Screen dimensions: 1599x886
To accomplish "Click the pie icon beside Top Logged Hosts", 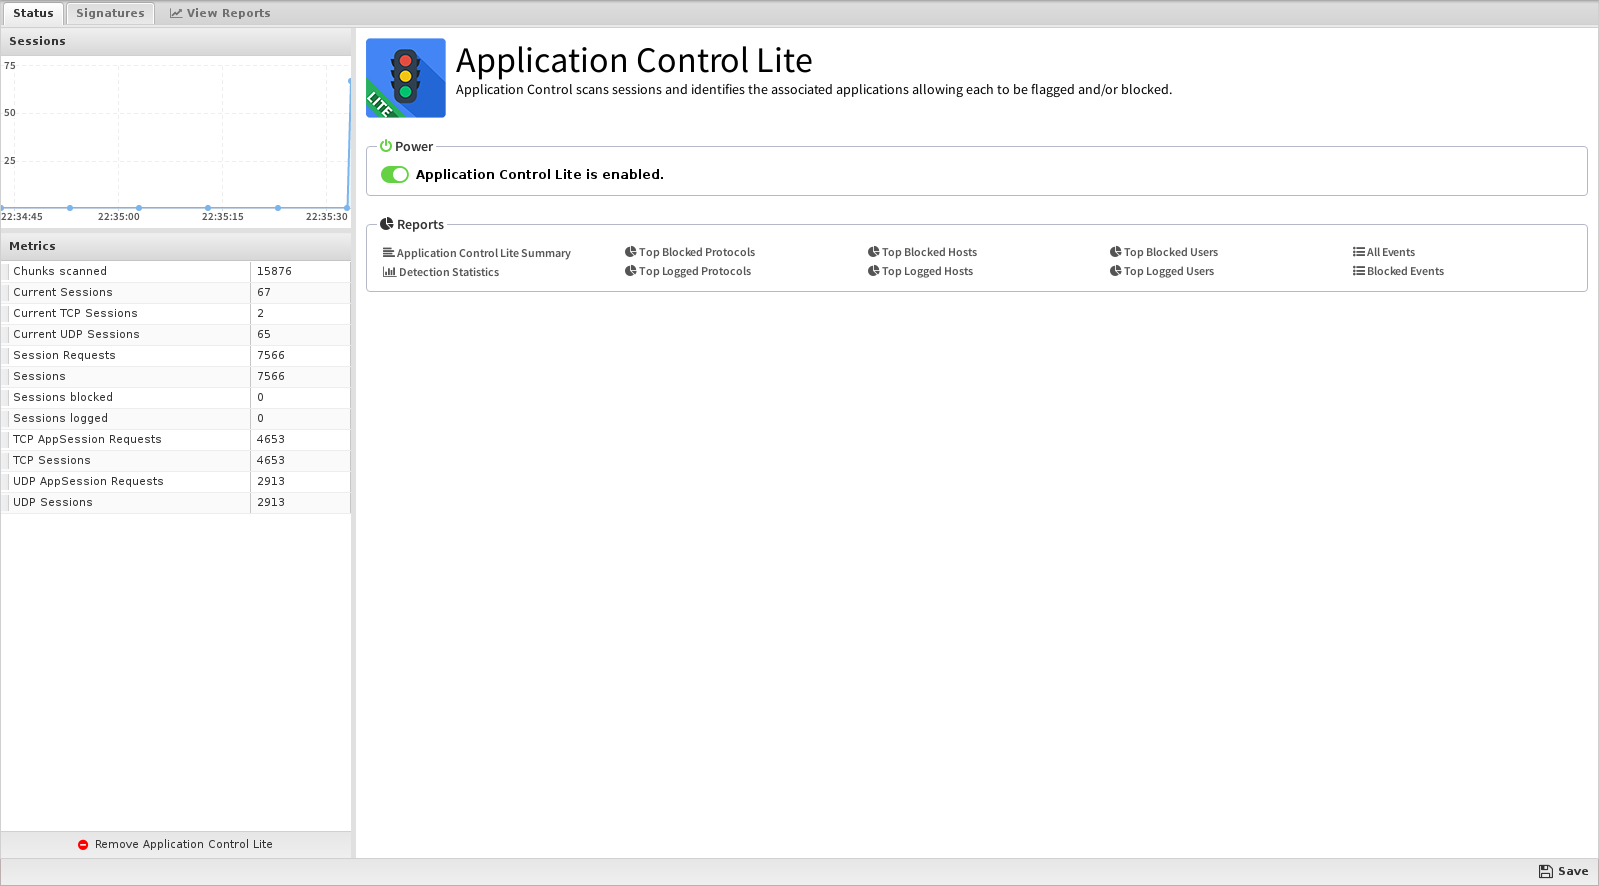I will point(874,271).
